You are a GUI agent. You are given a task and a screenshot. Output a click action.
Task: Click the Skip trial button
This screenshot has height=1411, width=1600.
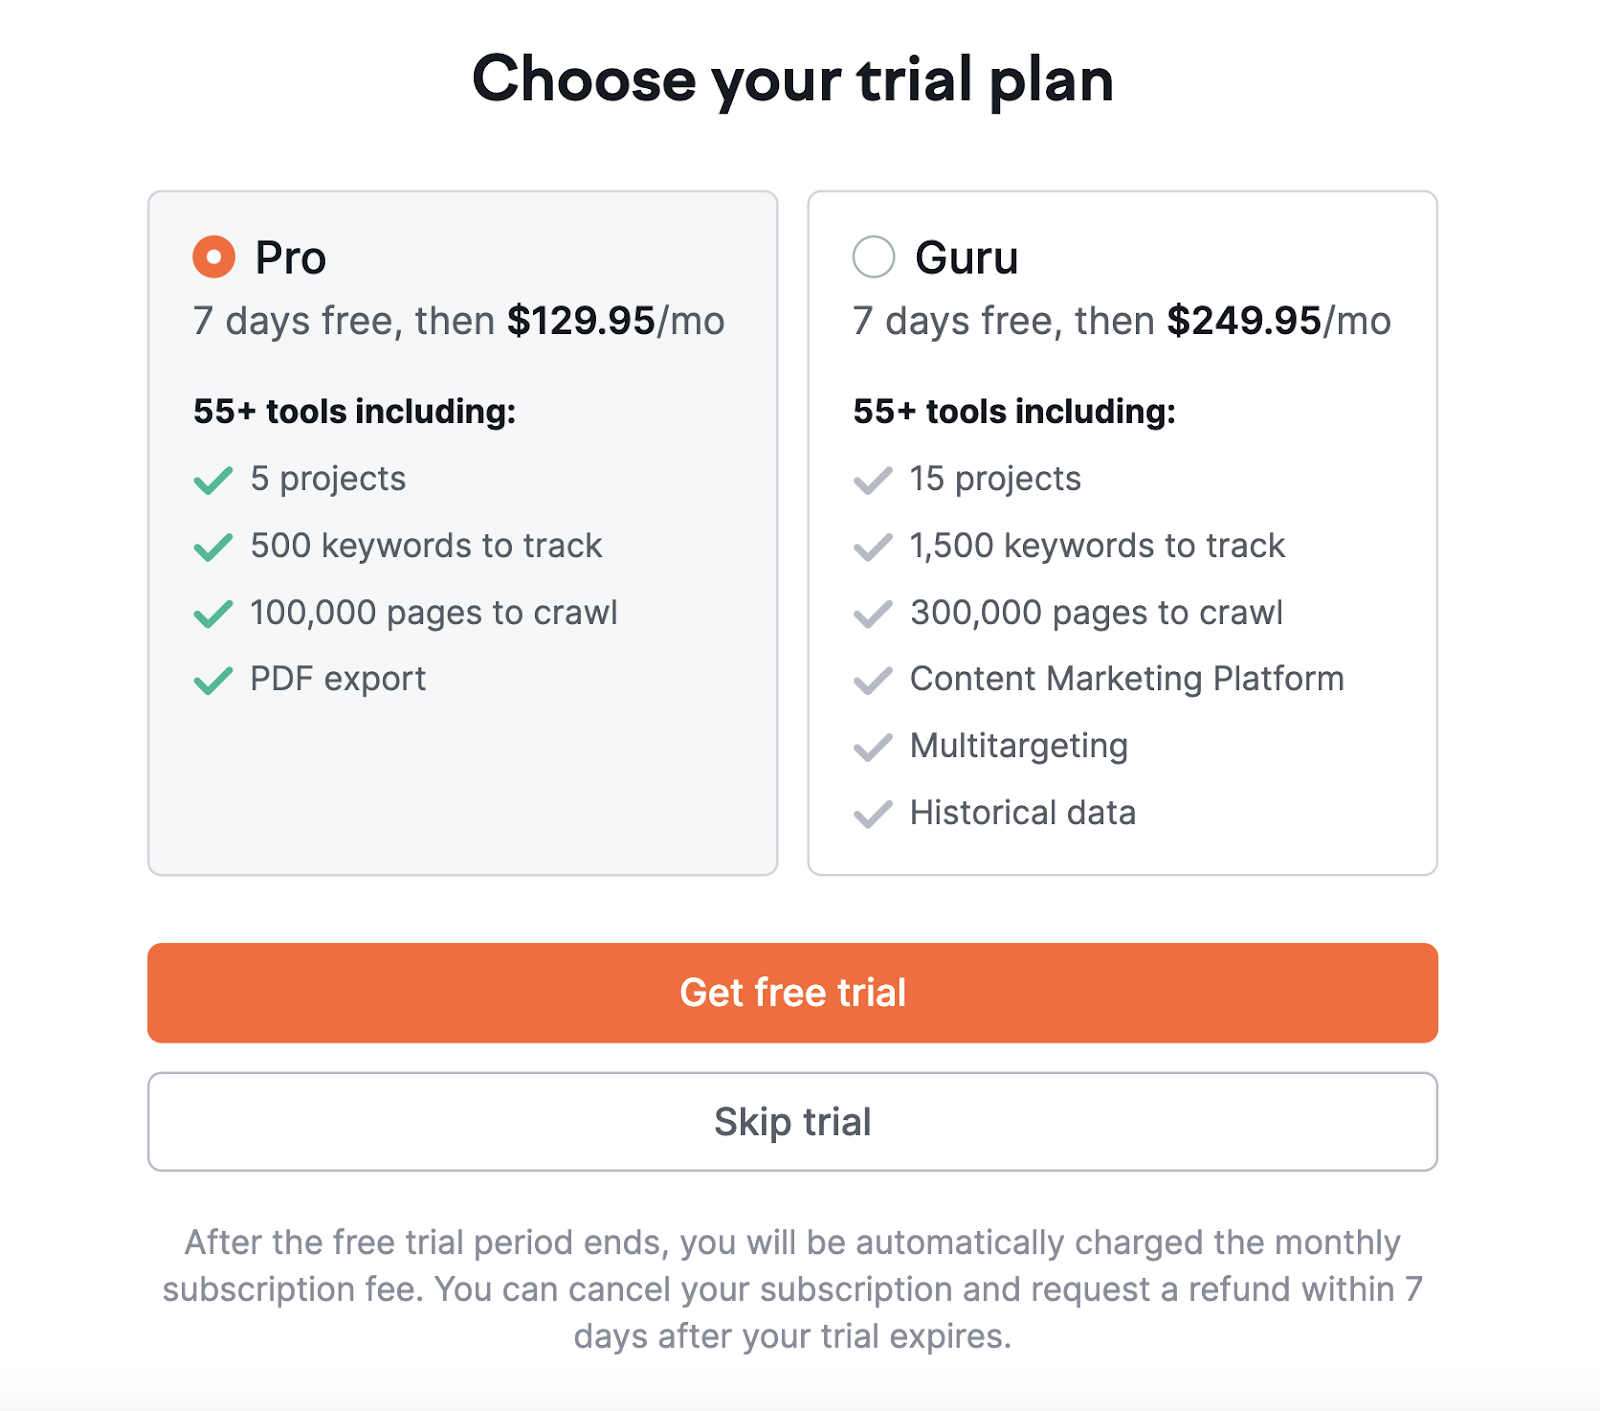coord(793,1121)
